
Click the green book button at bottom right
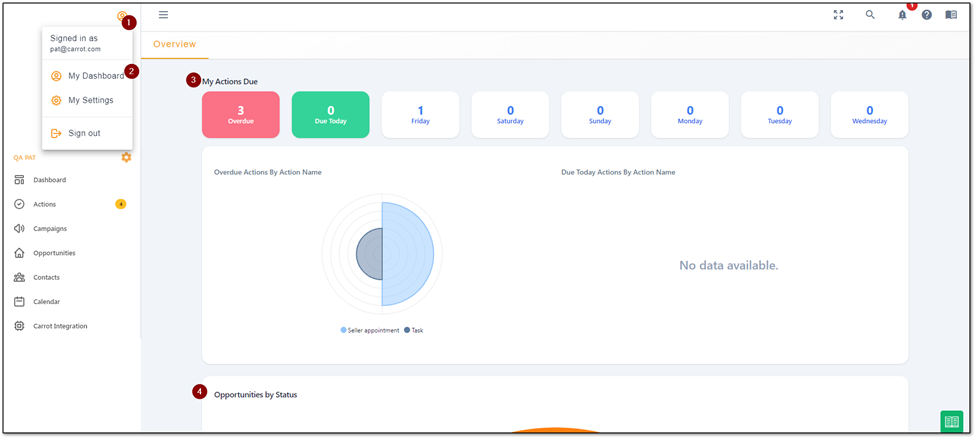click(x=951, y=421)
